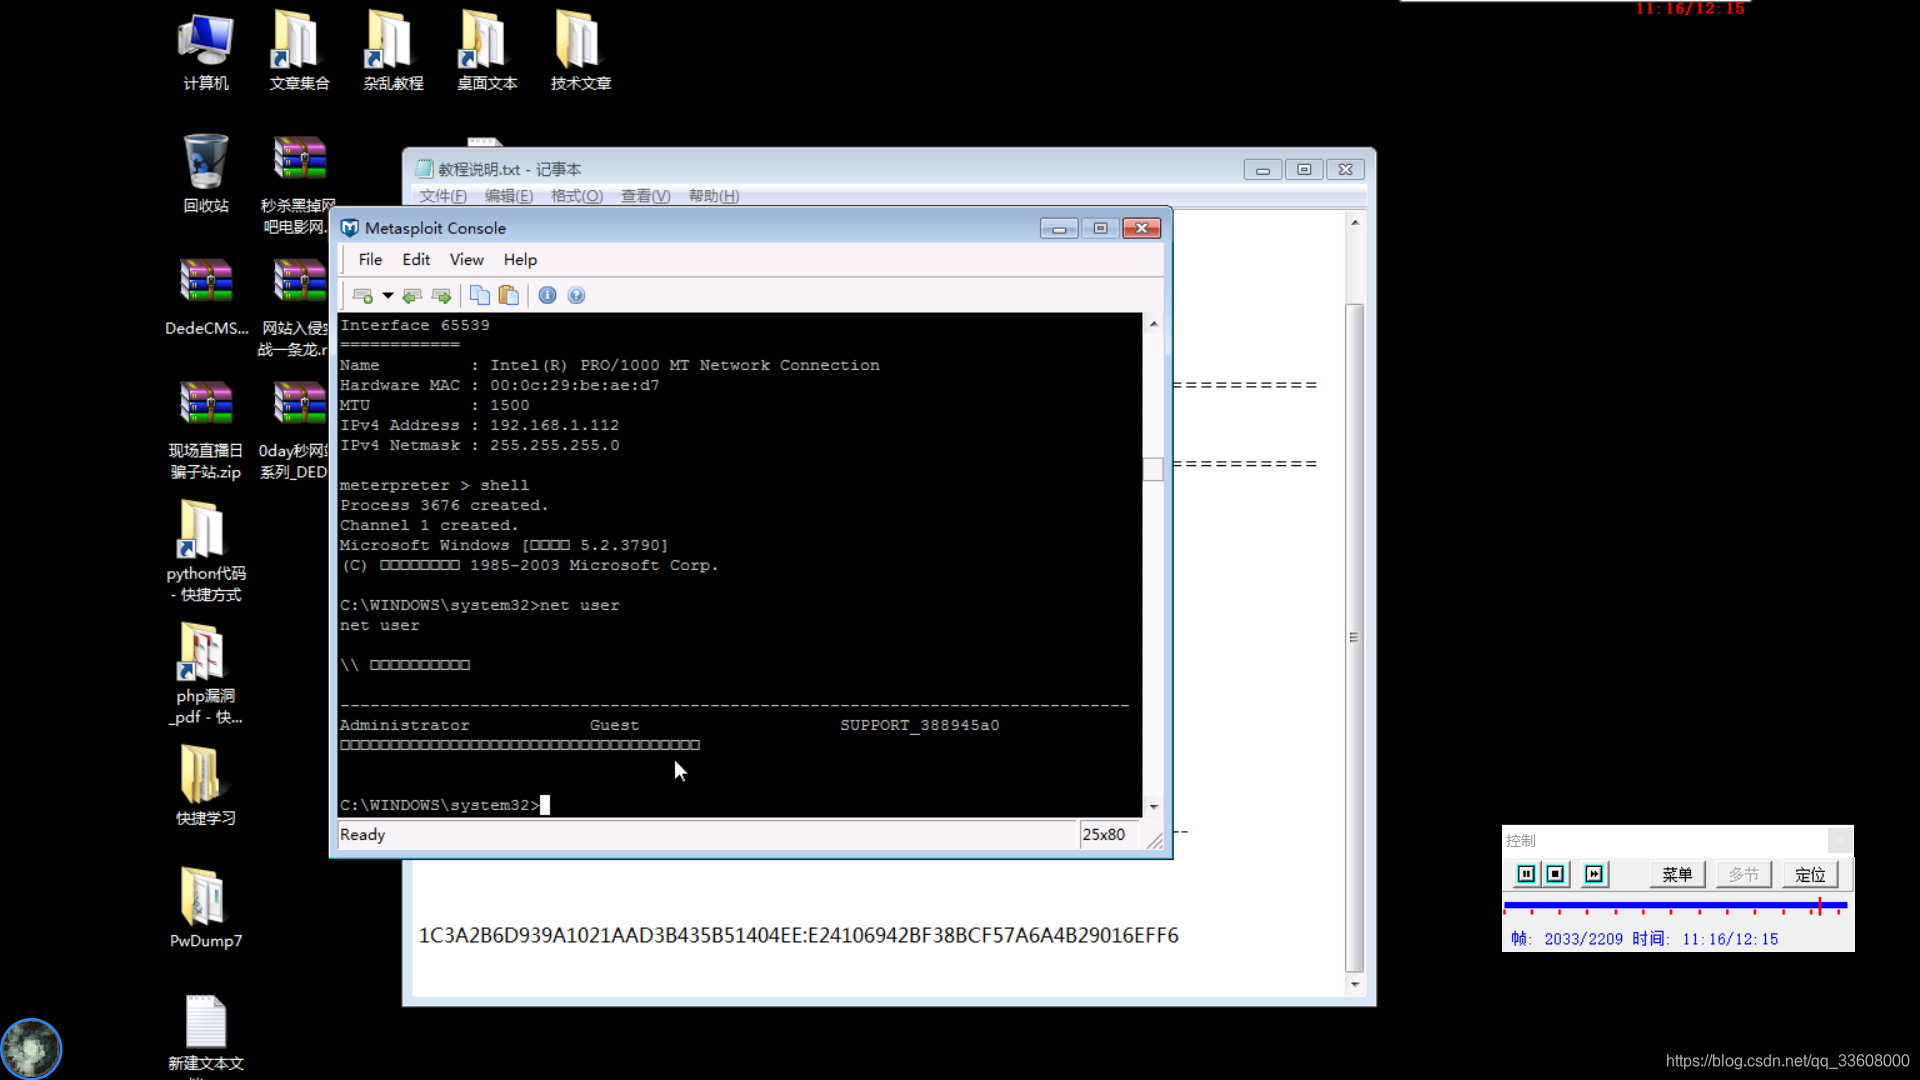The width and height of the screenshot is (1920, 1080).
Task: Click the View menu in Metasploit
Action: [x=467, y=258]
